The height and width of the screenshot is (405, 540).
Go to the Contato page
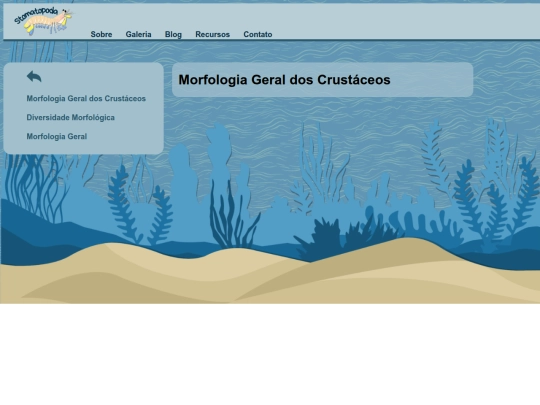258,34
